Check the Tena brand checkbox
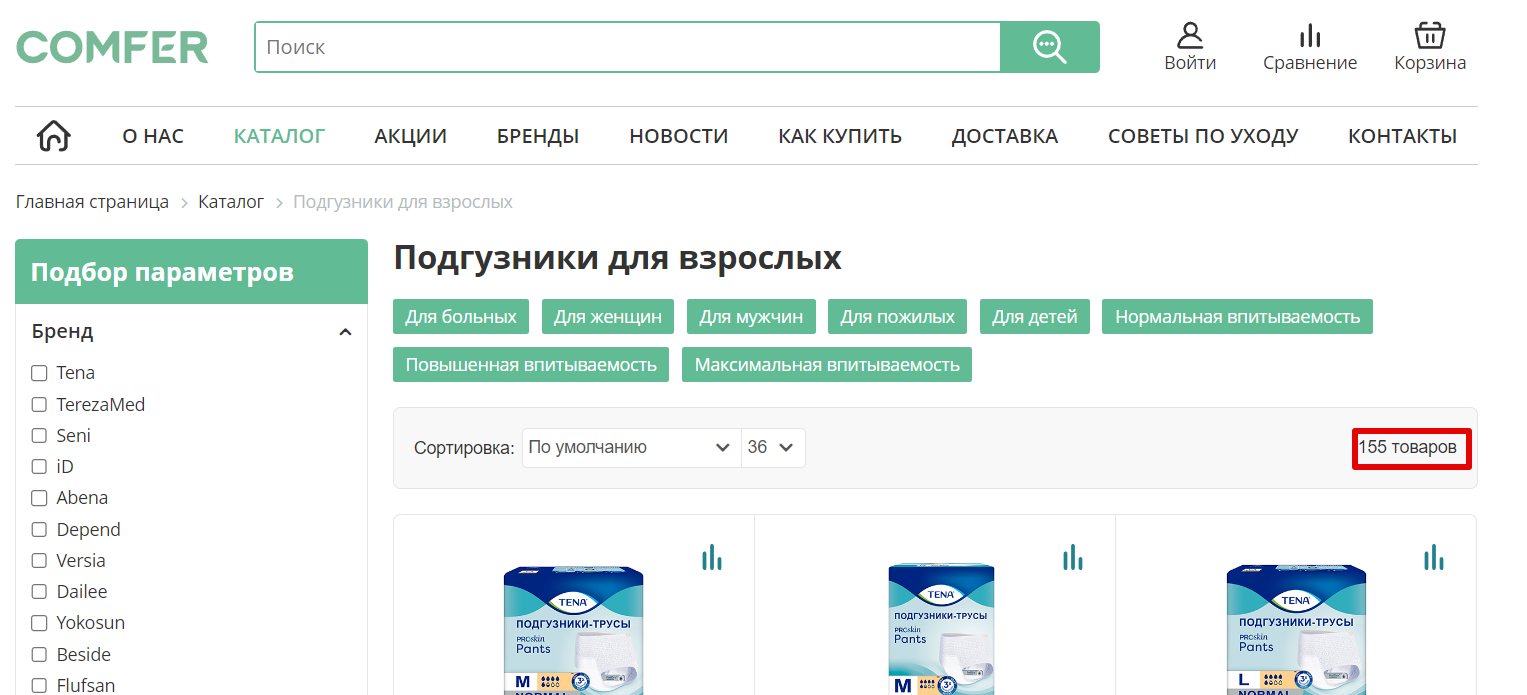1527x695 pixels. tap(39, 373)
